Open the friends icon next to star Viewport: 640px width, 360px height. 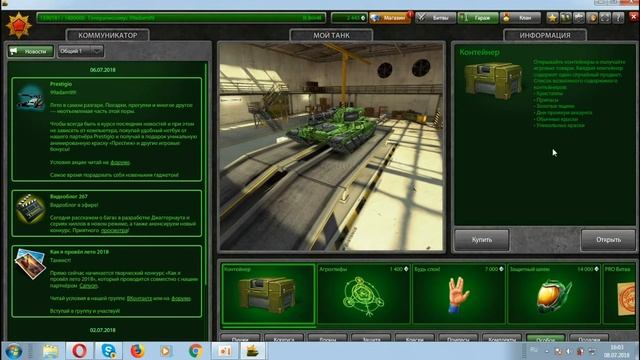pyautogui.click(x=566, y=18)
